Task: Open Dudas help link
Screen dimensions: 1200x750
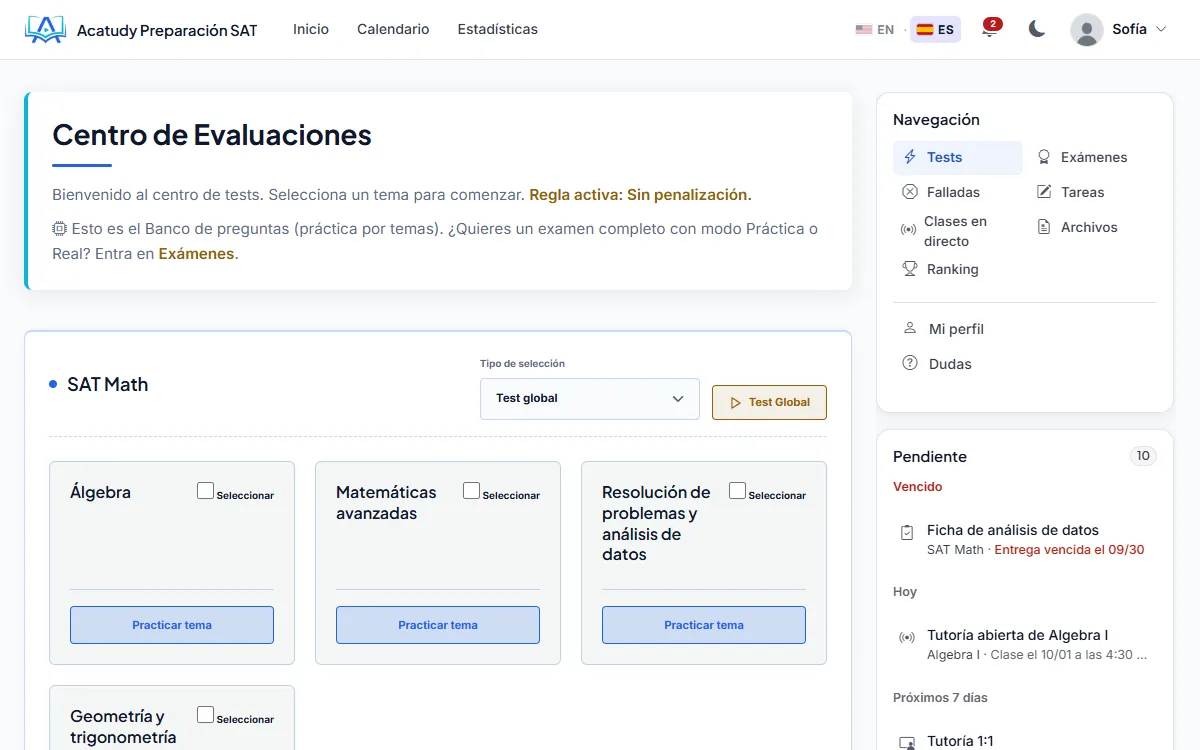Action: (x=1025, y=364)
